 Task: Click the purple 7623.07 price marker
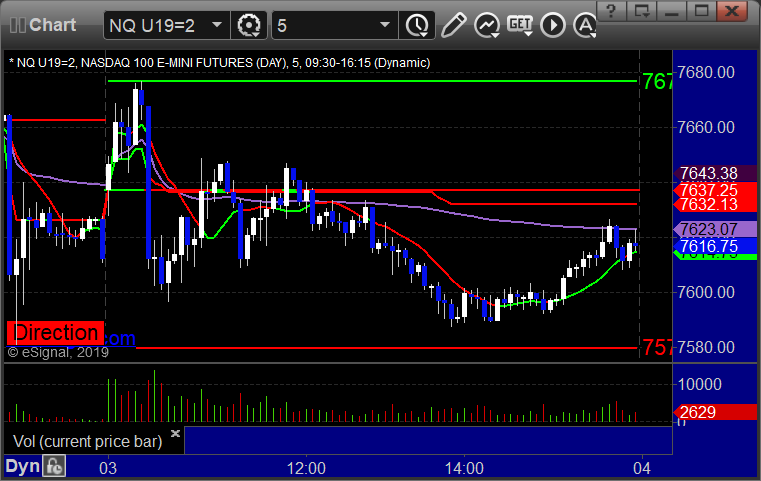coord(715,229)
